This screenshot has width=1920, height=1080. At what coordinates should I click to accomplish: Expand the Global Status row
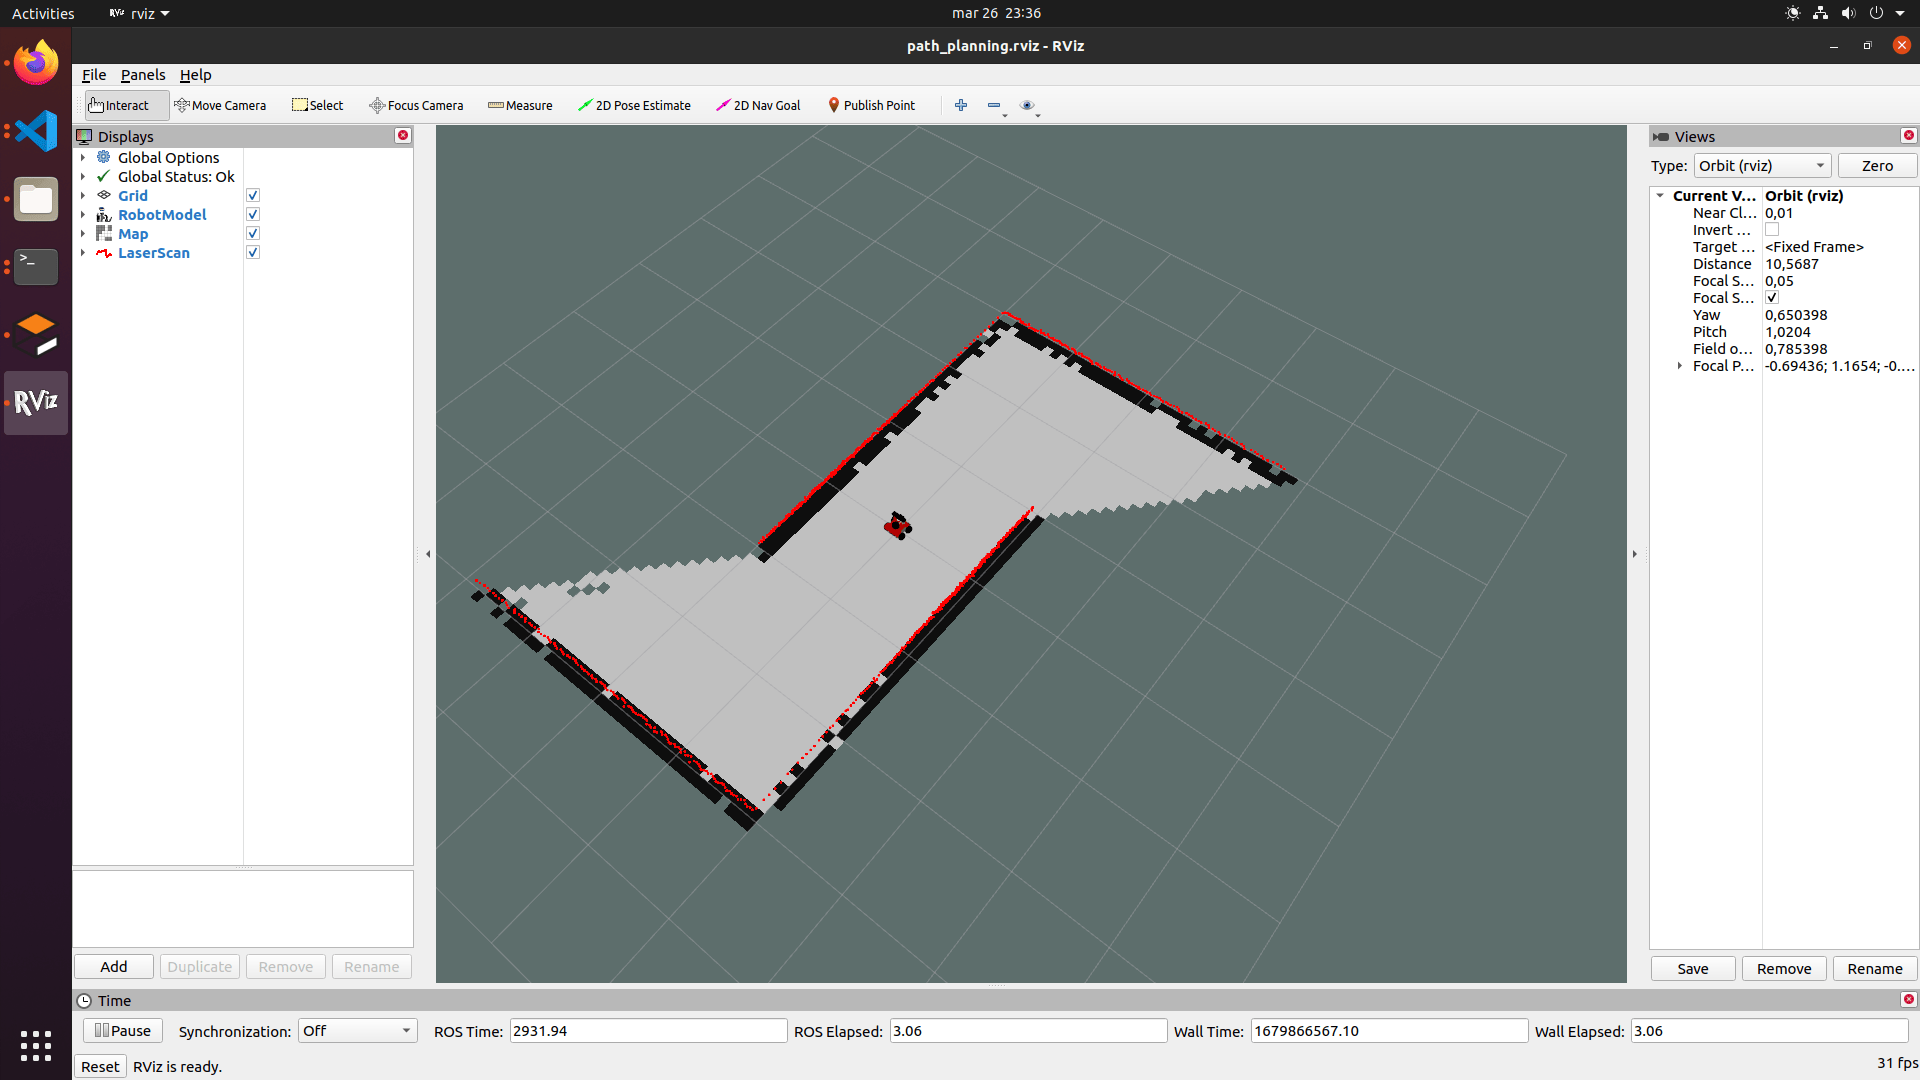83,177
